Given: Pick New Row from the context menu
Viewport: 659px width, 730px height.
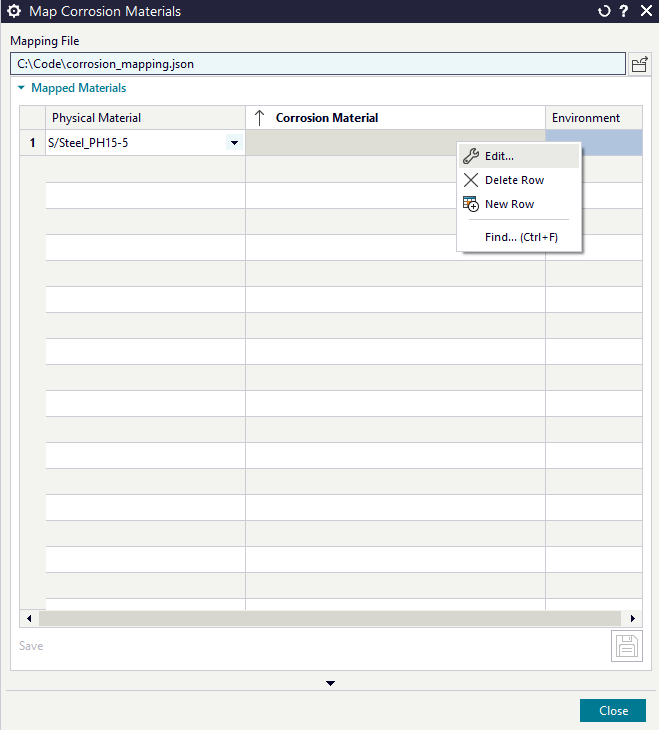Looking at the screenshot, I should (509, 204).
